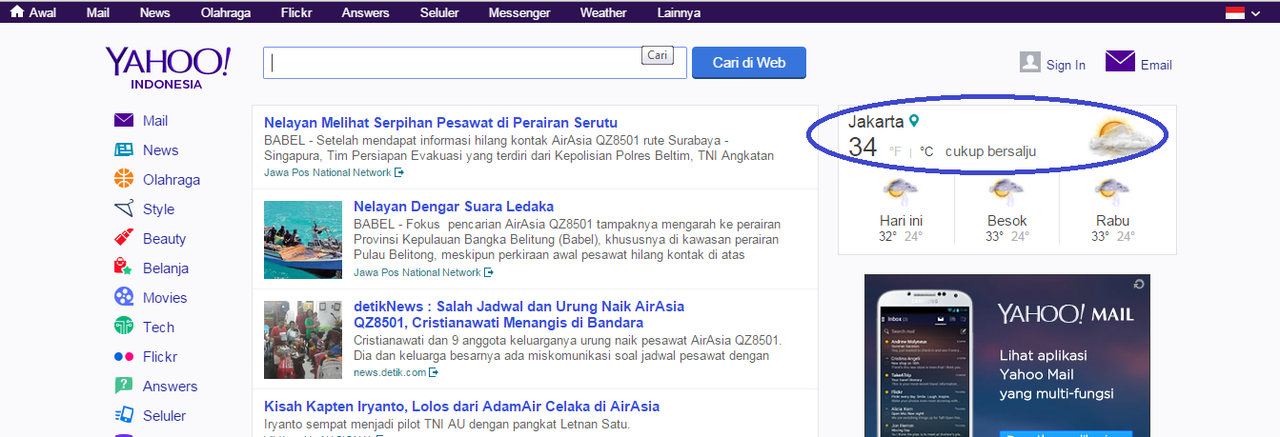Image resolution: width=1280 pixels, height=437 pixels.
Task: Click news.detik.com source link
Action: coord(390,373)
